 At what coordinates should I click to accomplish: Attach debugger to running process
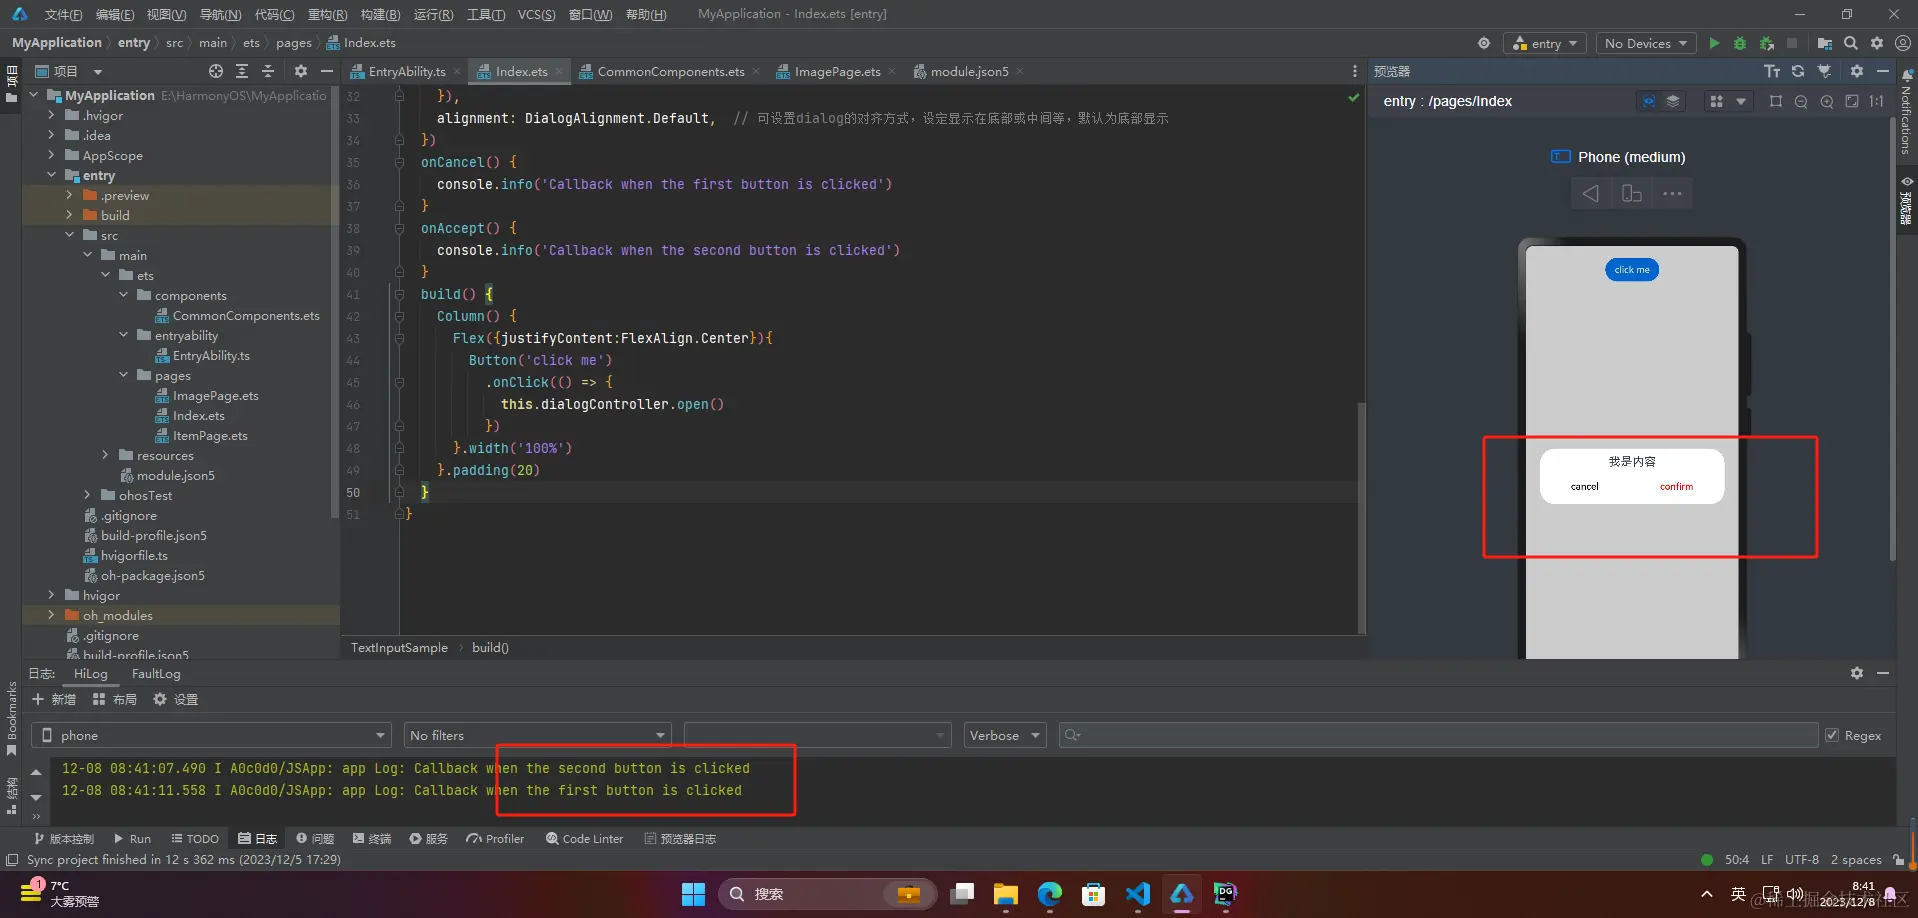coord(1767,43)
